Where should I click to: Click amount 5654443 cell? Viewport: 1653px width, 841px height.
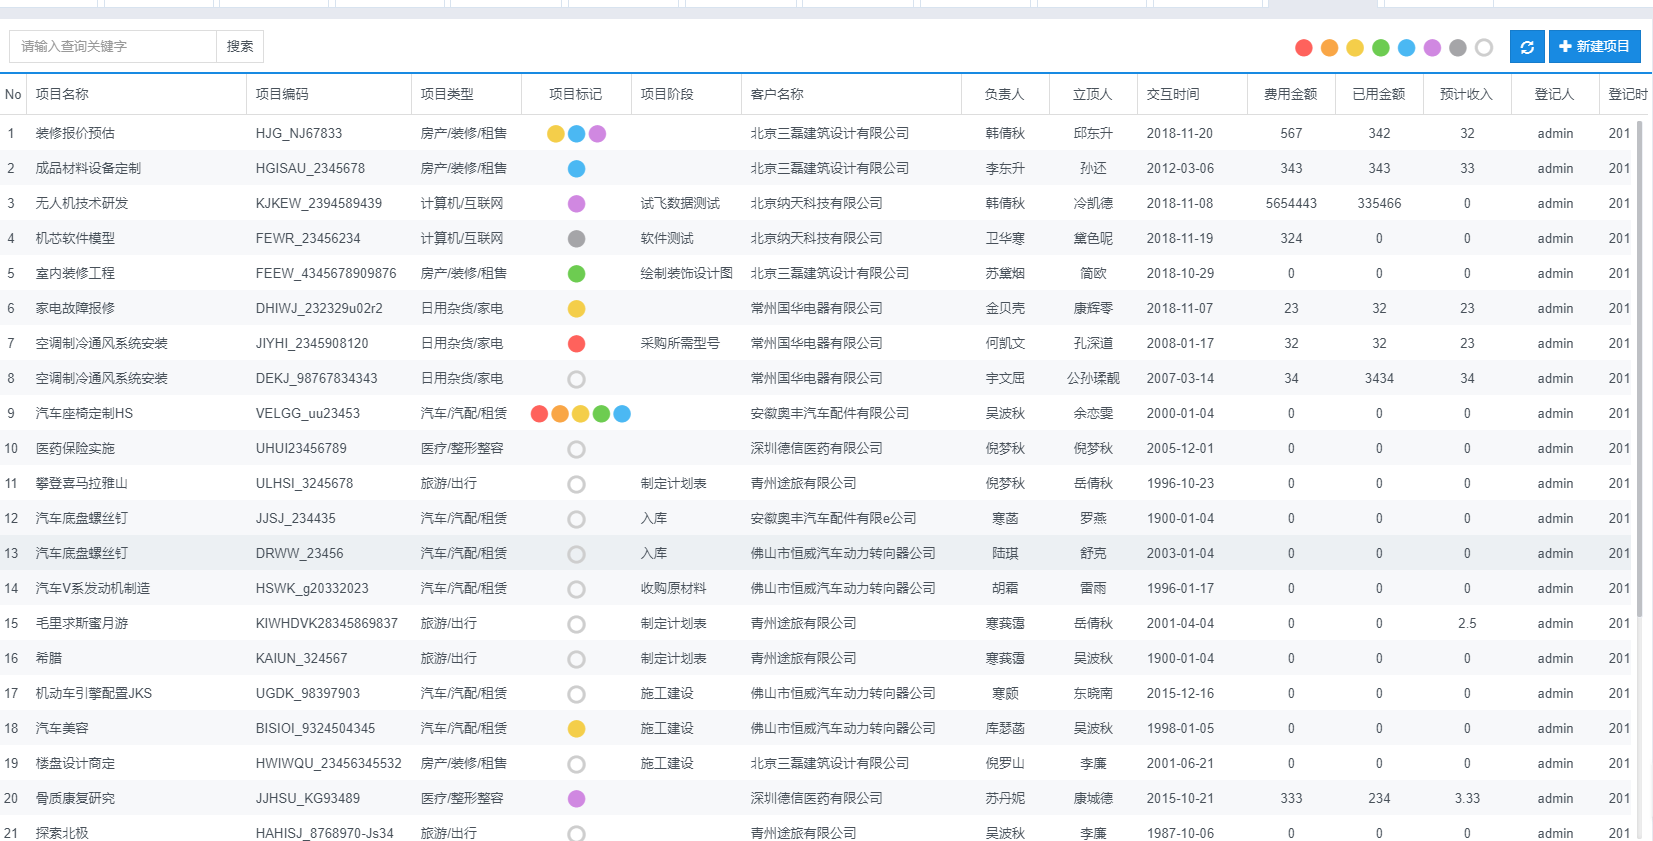[x=1291, y=203]
